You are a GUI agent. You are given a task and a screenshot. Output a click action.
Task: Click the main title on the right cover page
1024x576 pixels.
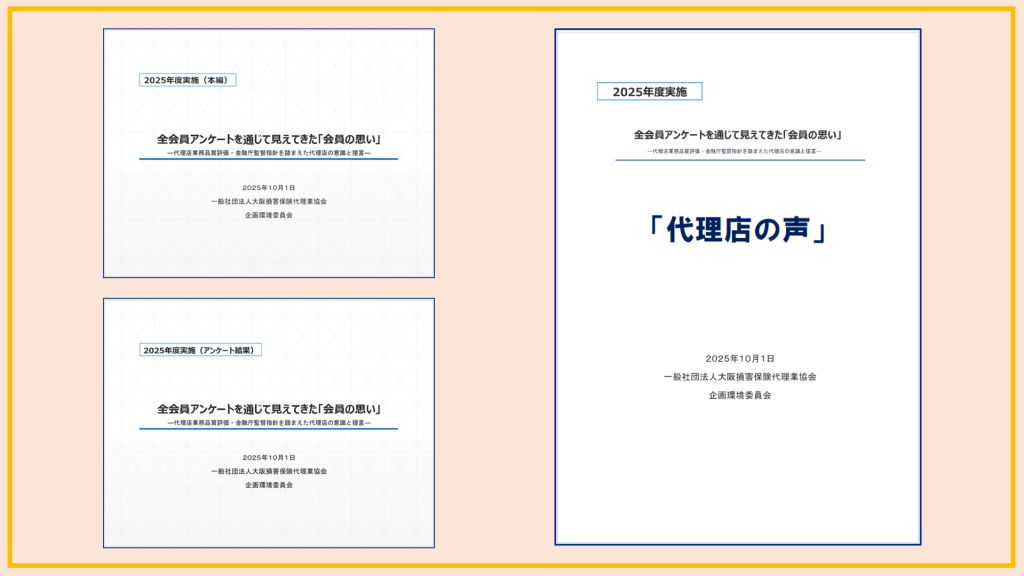point(739,135)
